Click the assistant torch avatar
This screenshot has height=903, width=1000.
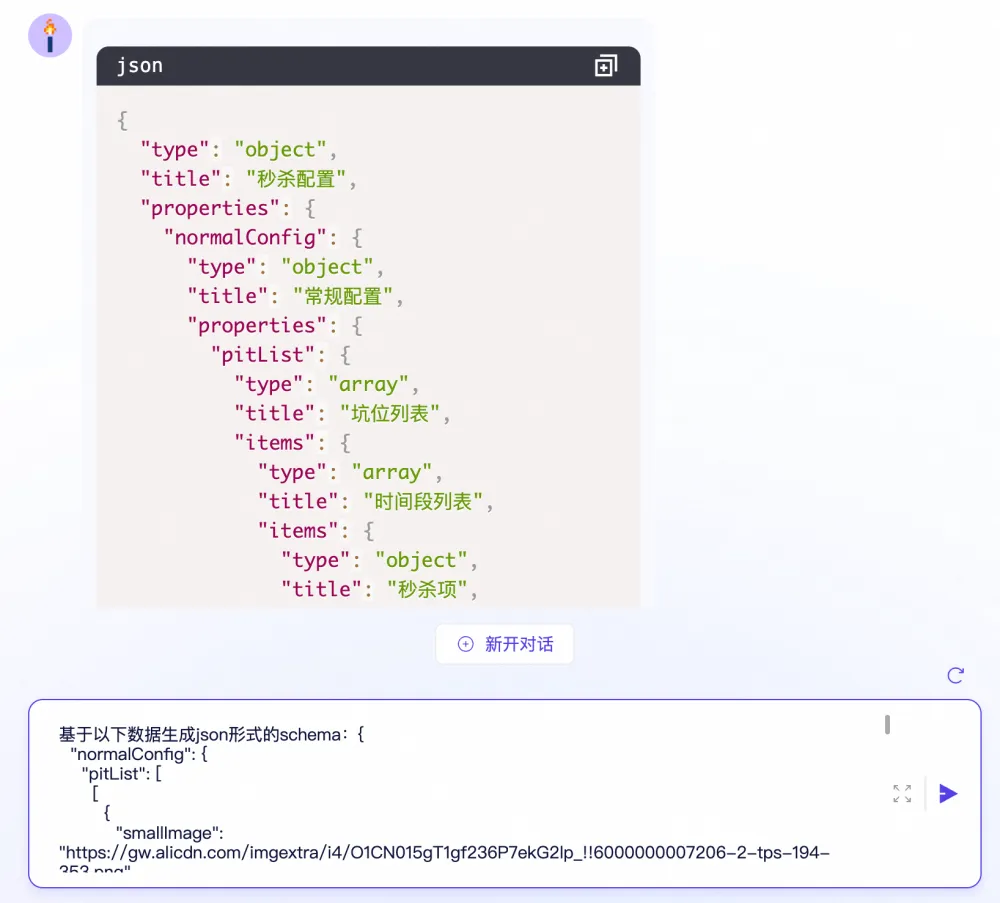pos(50,35)
